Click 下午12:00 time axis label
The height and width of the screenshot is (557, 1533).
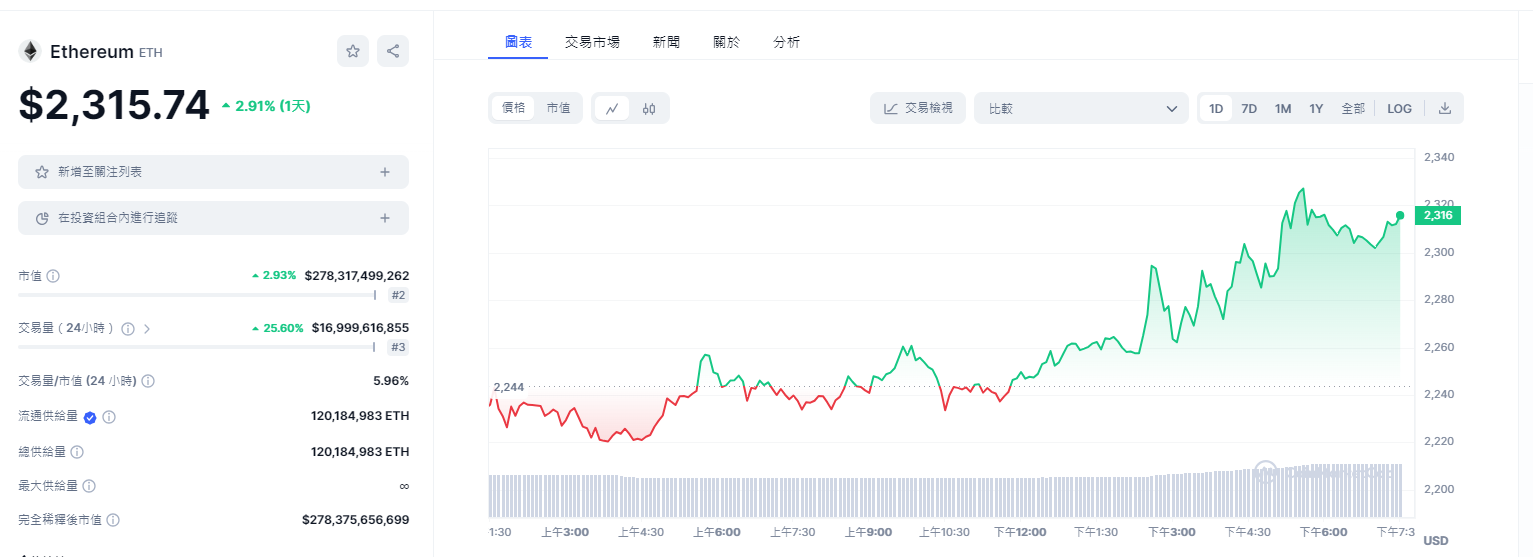1018,532
